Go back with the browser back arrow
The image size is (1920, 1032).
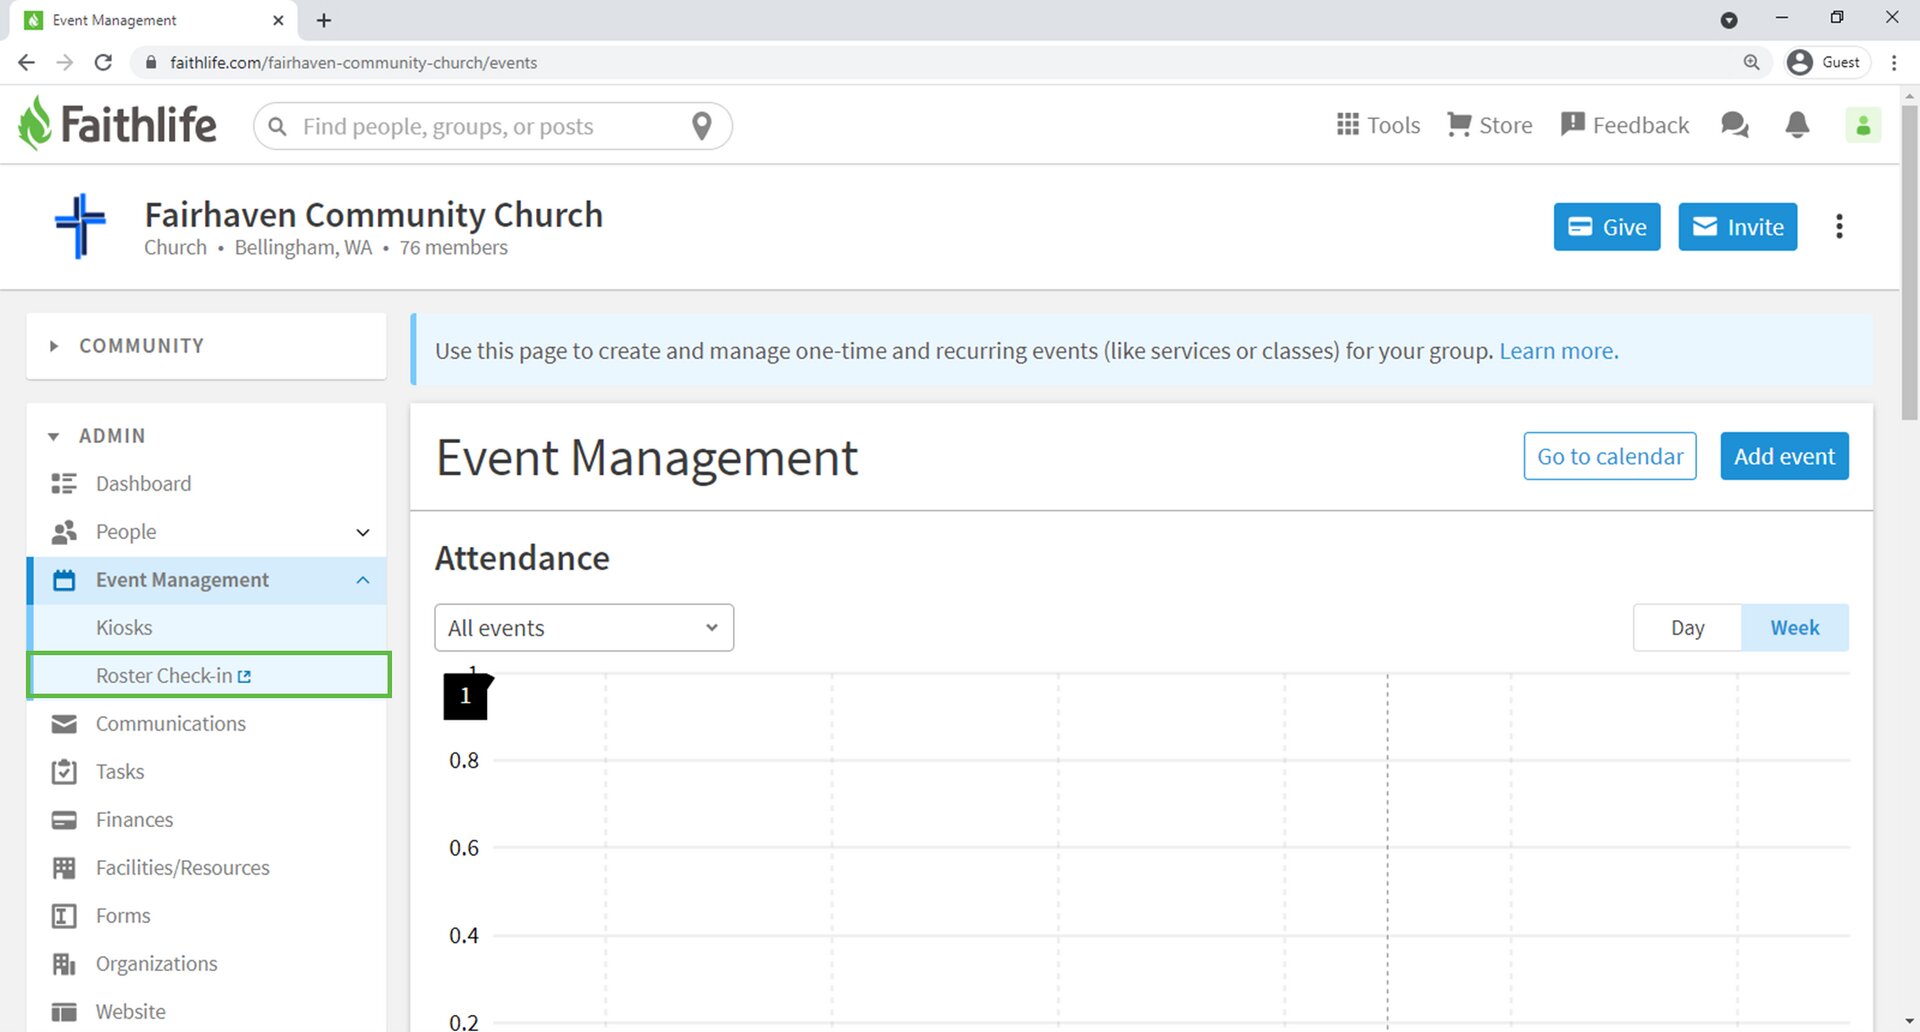pos(27,62)
